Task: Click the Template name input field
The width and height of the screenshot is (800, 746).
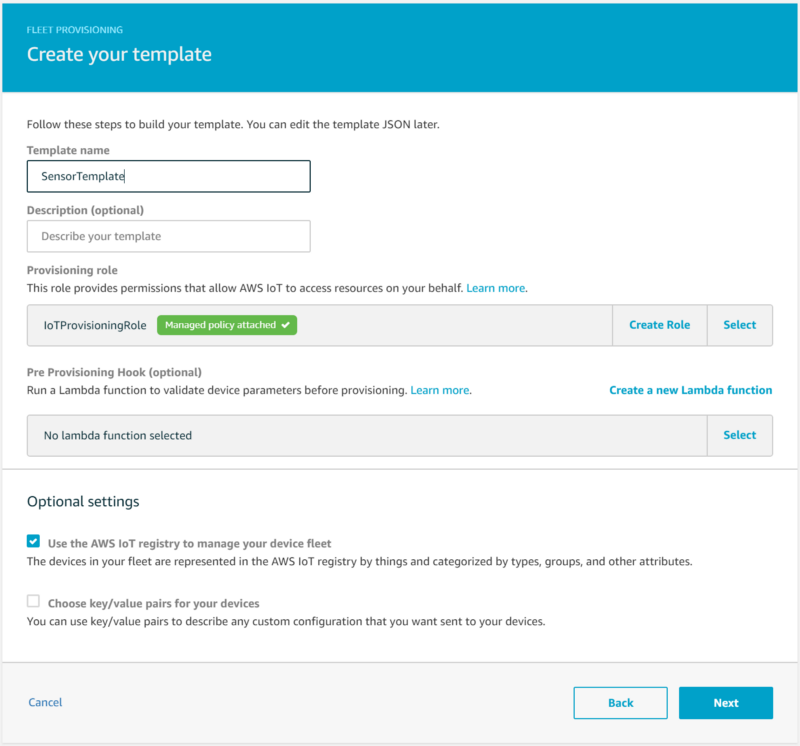Action: (x=168, y=176)
